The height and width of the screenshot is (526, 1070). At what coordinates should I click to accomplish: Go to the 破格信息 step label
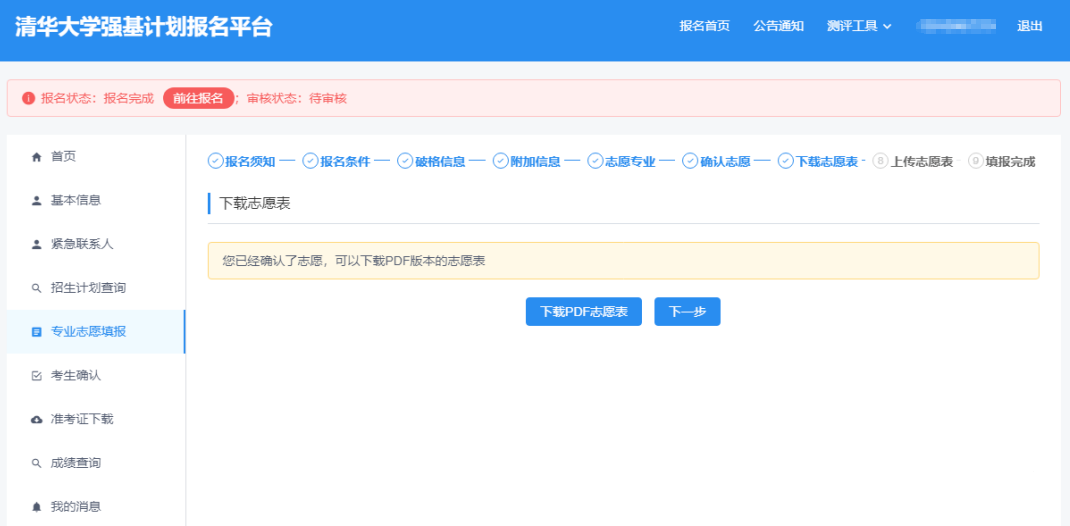point(440,162)
